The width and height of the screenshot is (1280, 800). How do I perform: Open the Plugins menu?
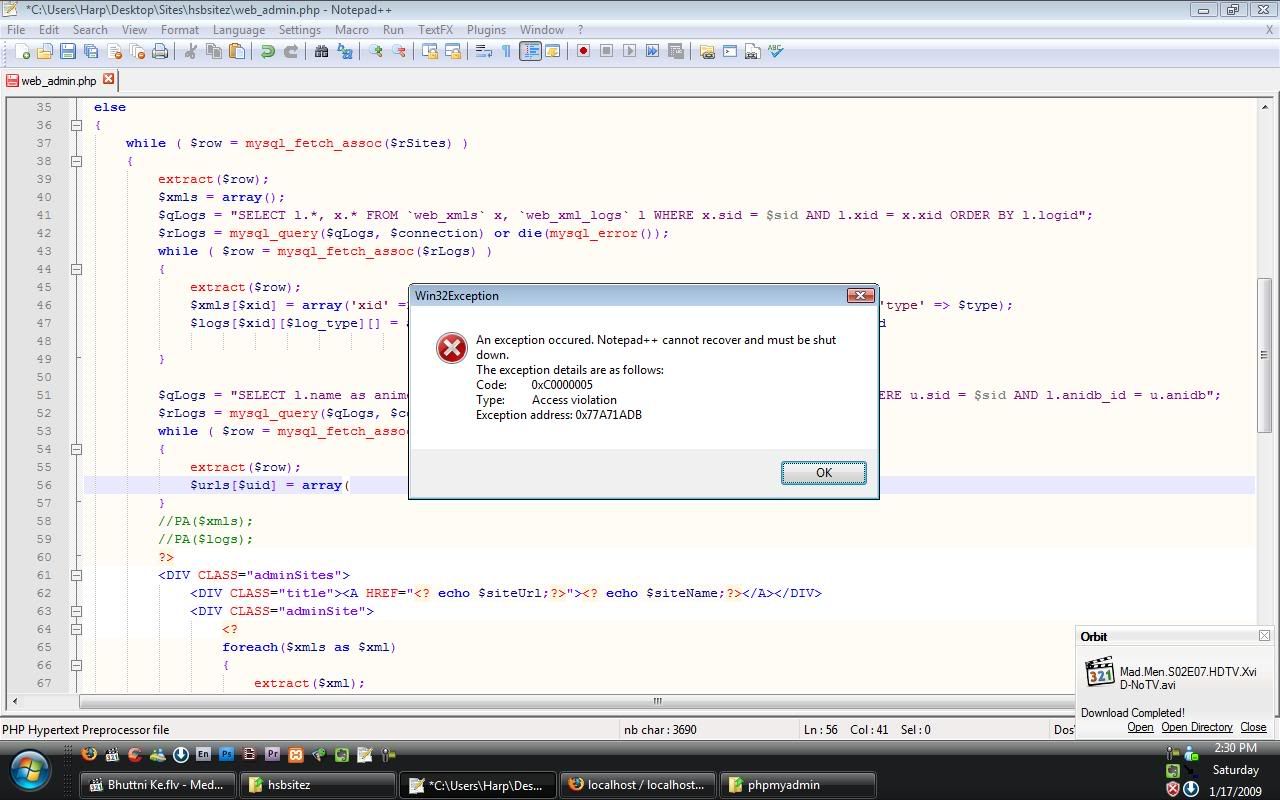click(x=486, y=30)
